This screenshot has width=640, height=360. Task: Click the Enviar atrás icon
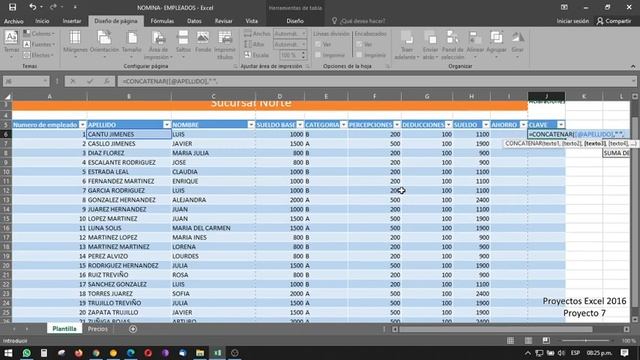click(x=430, y=45)
